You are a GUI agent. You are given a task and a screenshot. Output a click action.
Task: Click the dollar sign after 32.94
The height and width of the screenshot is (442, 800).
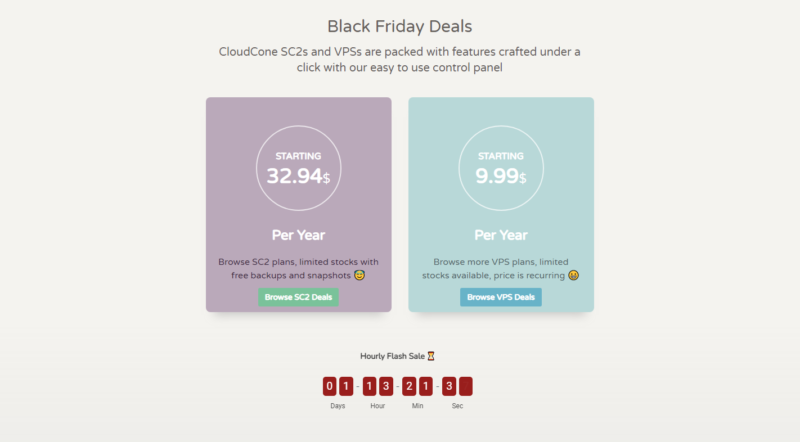[x=326, y=179]
